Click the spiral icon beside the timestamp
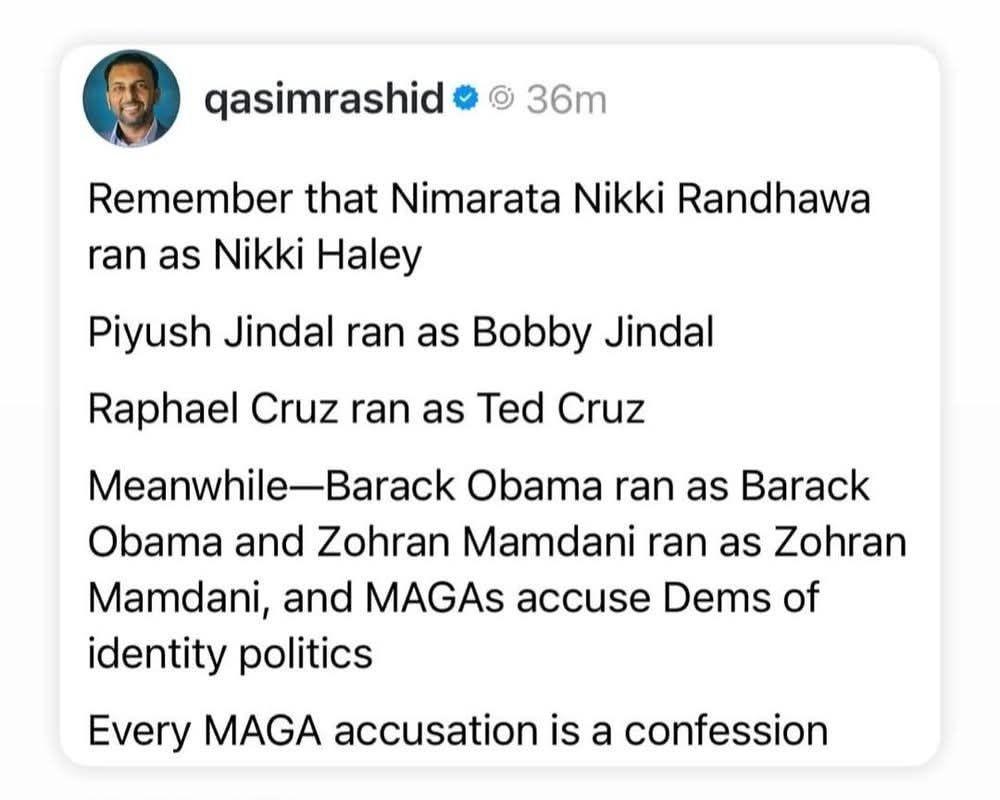This screenshot has width=1000, height=800. (x=501, y=98)
